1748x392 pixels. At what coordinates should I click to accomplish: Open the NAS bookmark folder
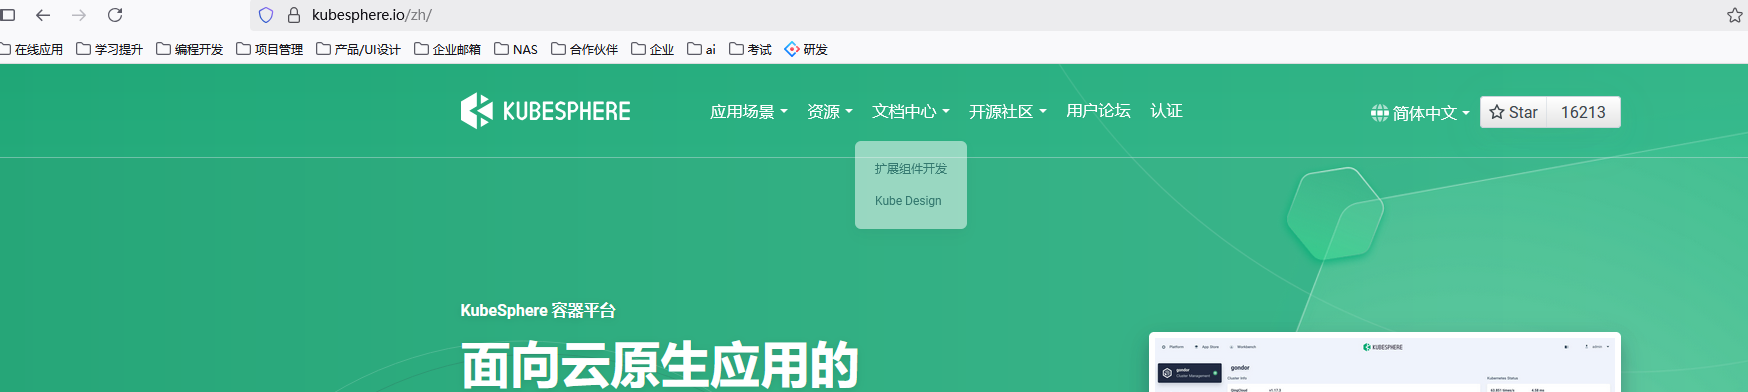[516, 49]
